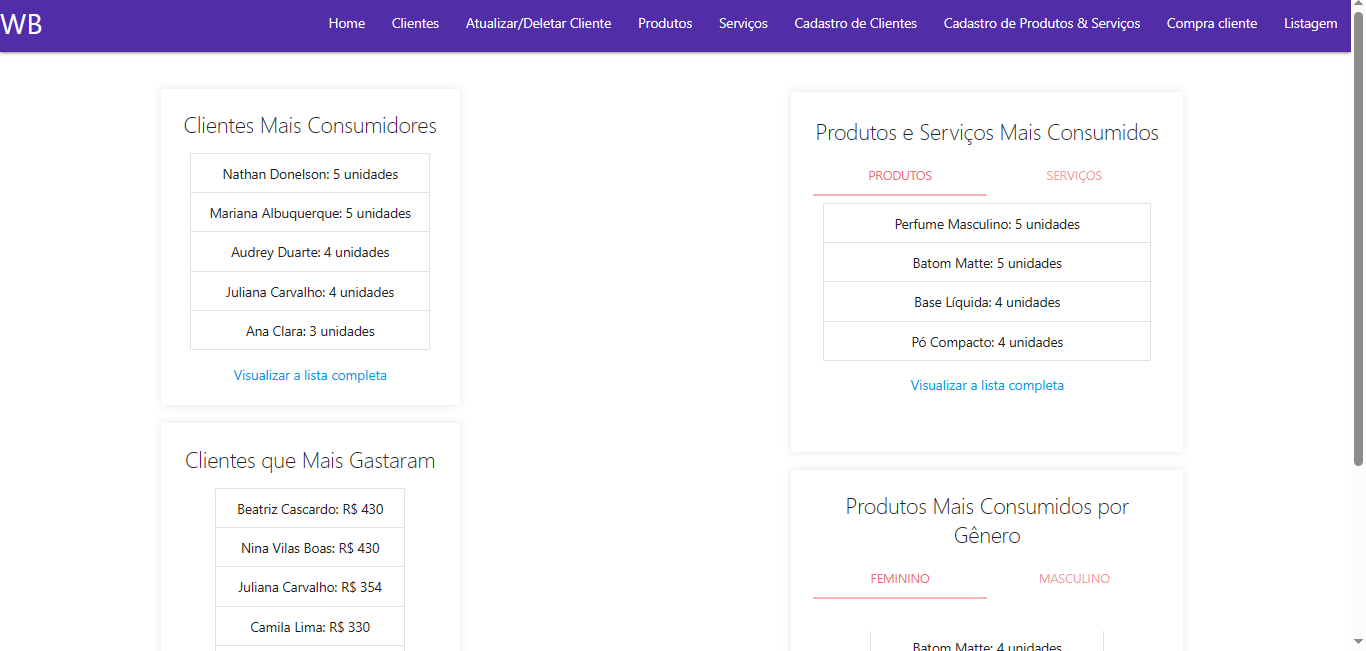Go to Cadastro de Produtos & Serviços
The width and height of the screenshot is (1366, 651).
click(1041, 24)
